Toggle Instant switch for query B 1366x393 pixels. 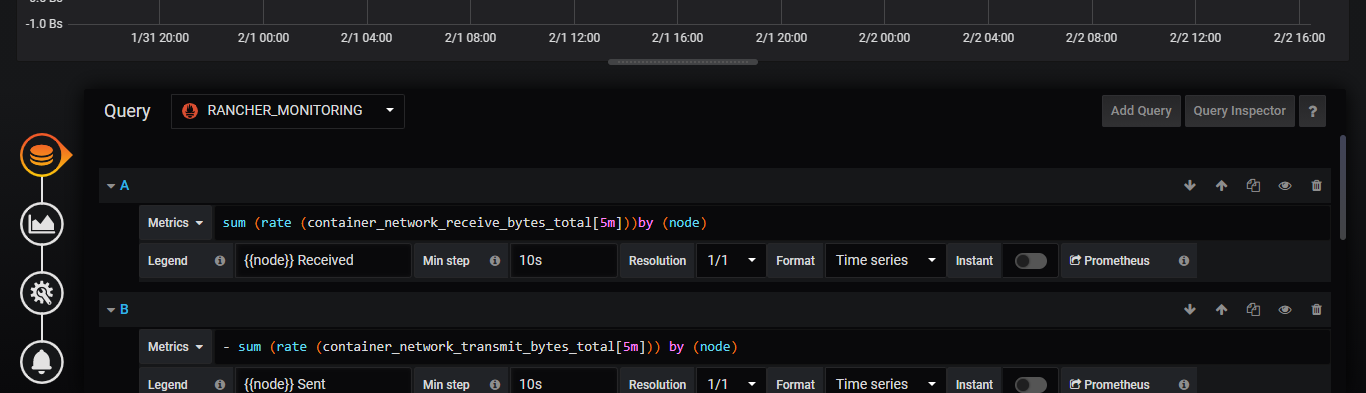1031,385
